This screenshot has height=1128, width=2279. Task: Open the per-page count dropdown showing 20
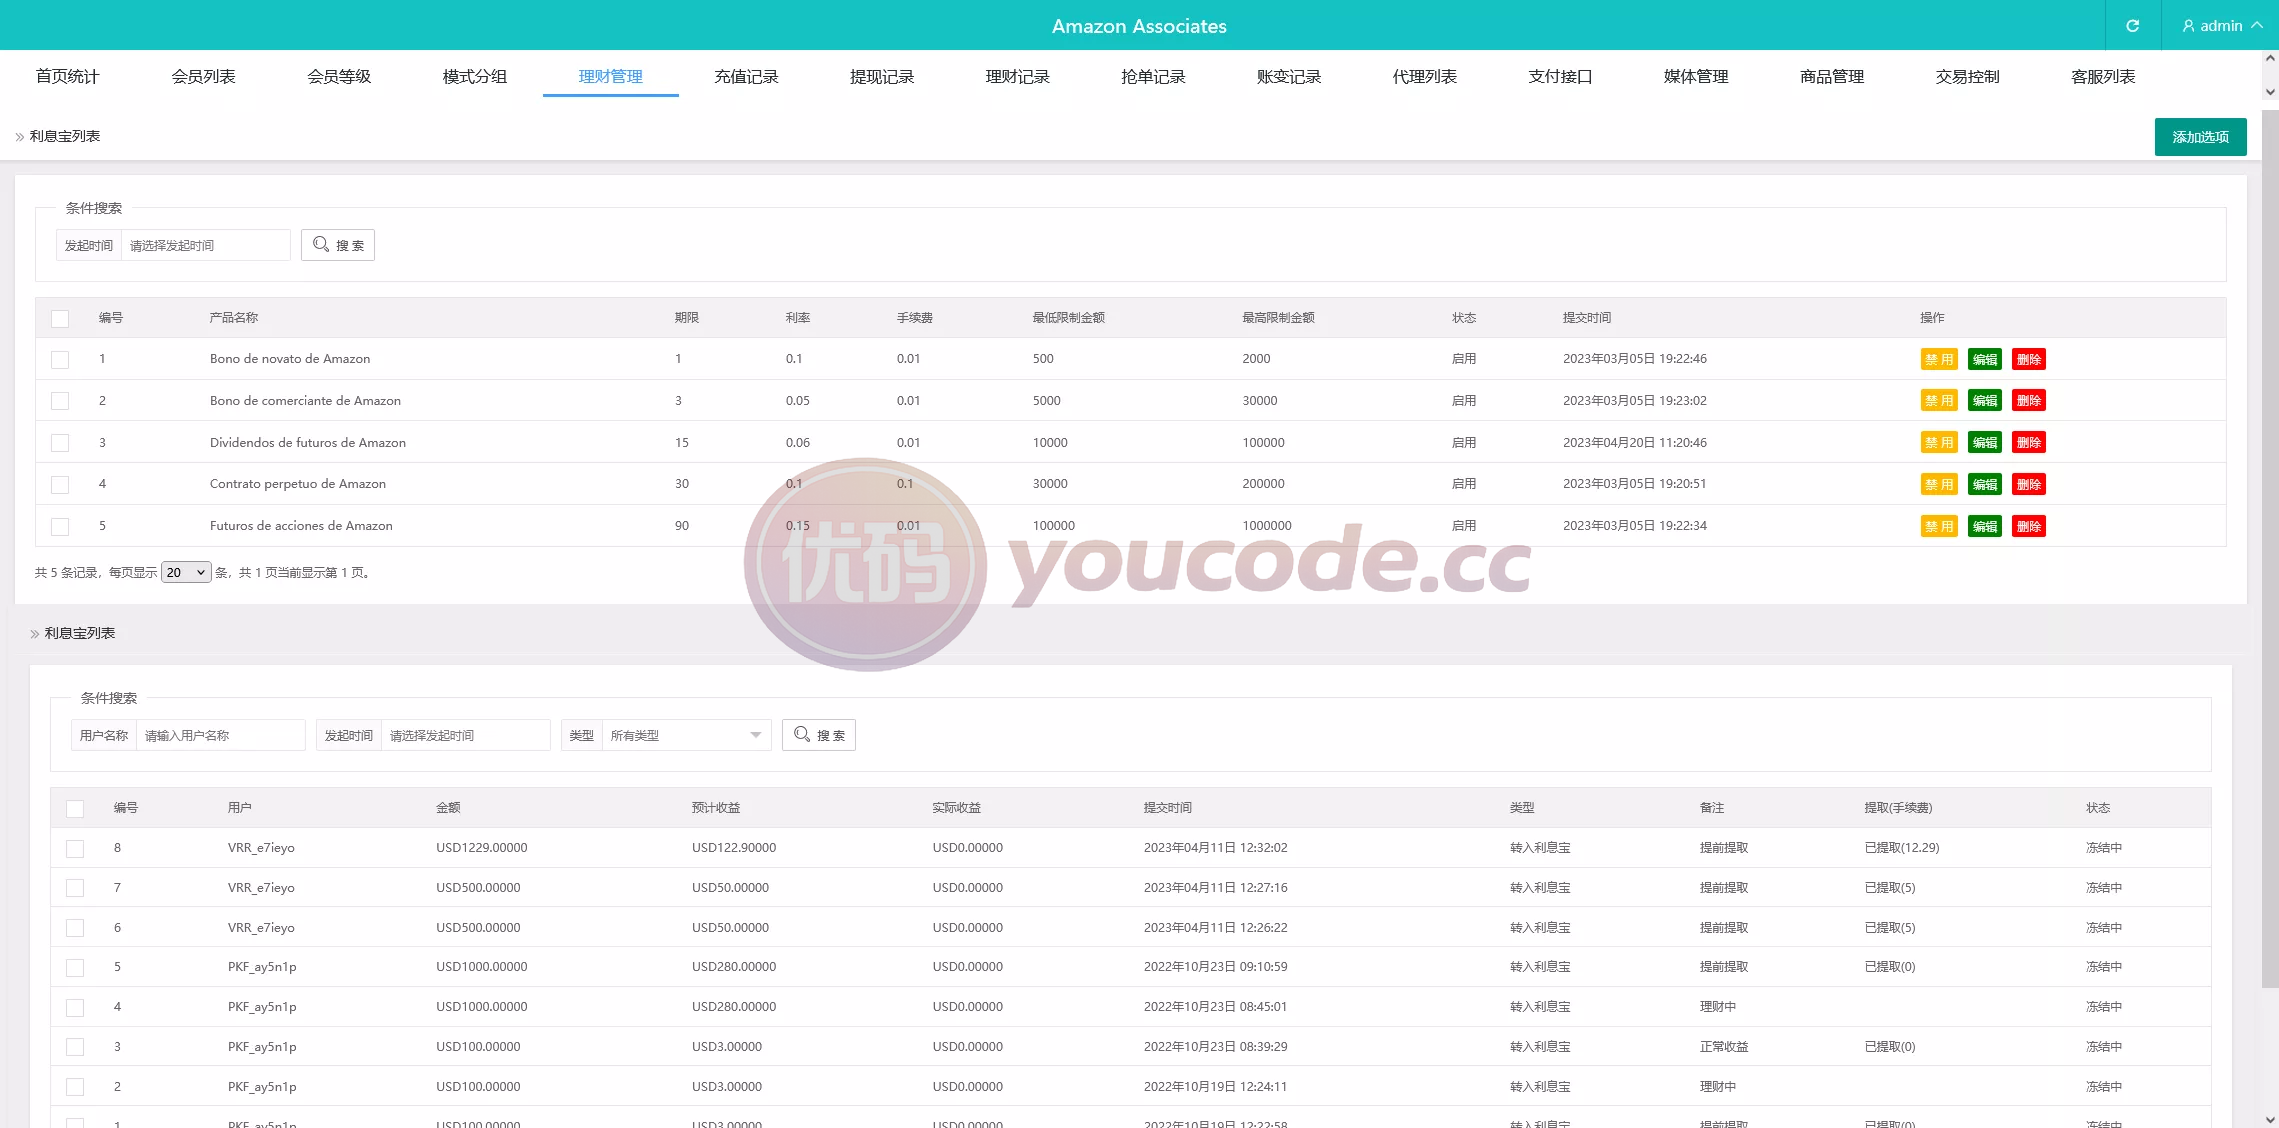click(186, 572)
